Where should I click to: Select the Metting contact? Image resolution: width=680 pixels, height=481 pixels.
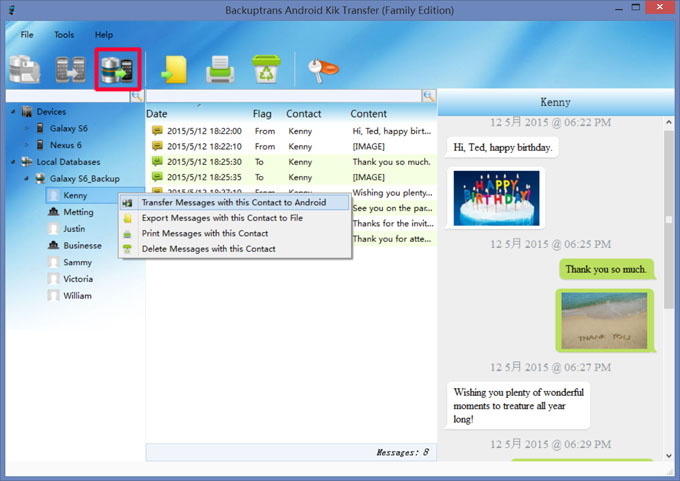pyautogui.click(x=78, y=212)
